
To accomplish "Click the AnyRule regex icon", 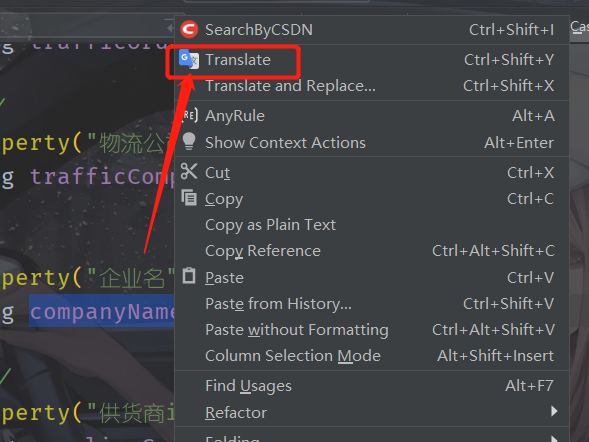I will coord(189,115).
